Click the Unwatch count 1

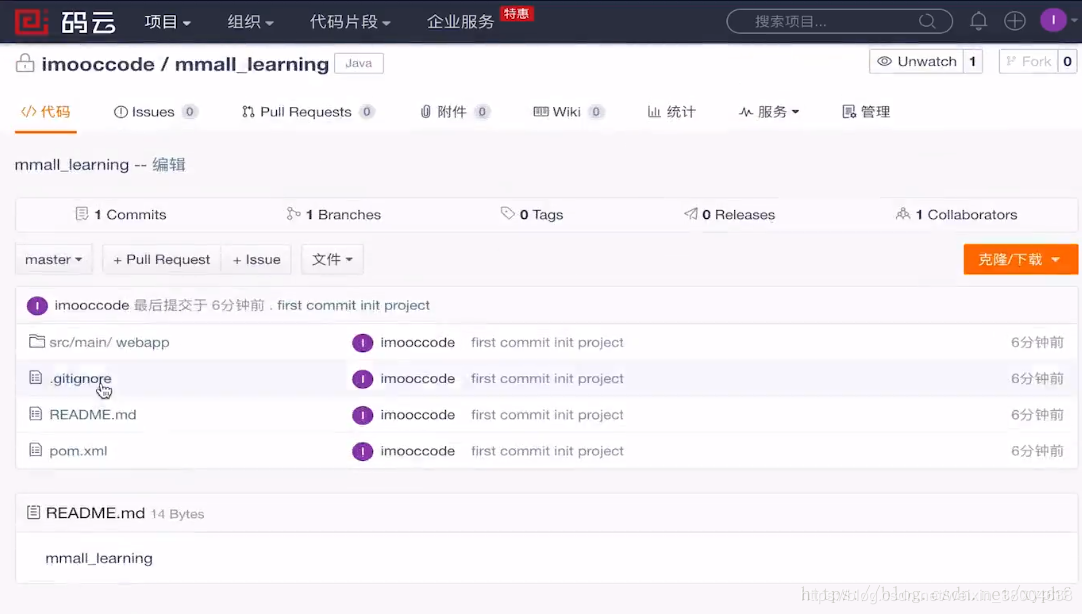click(973, 61)
